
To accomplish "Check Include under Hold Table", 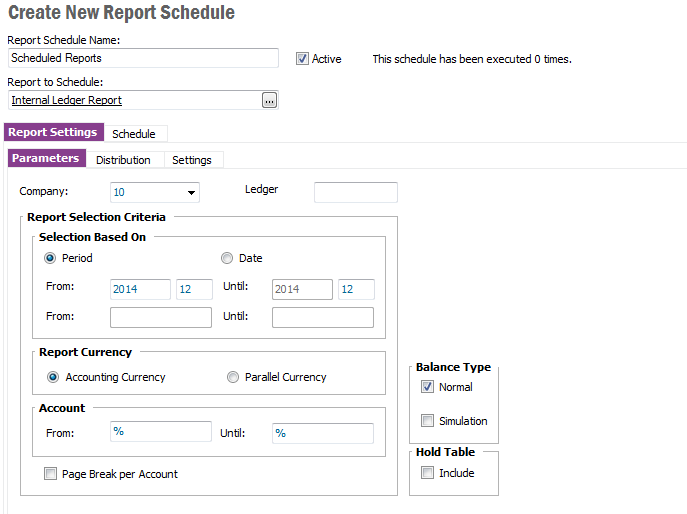I will [x=428, y=473].
